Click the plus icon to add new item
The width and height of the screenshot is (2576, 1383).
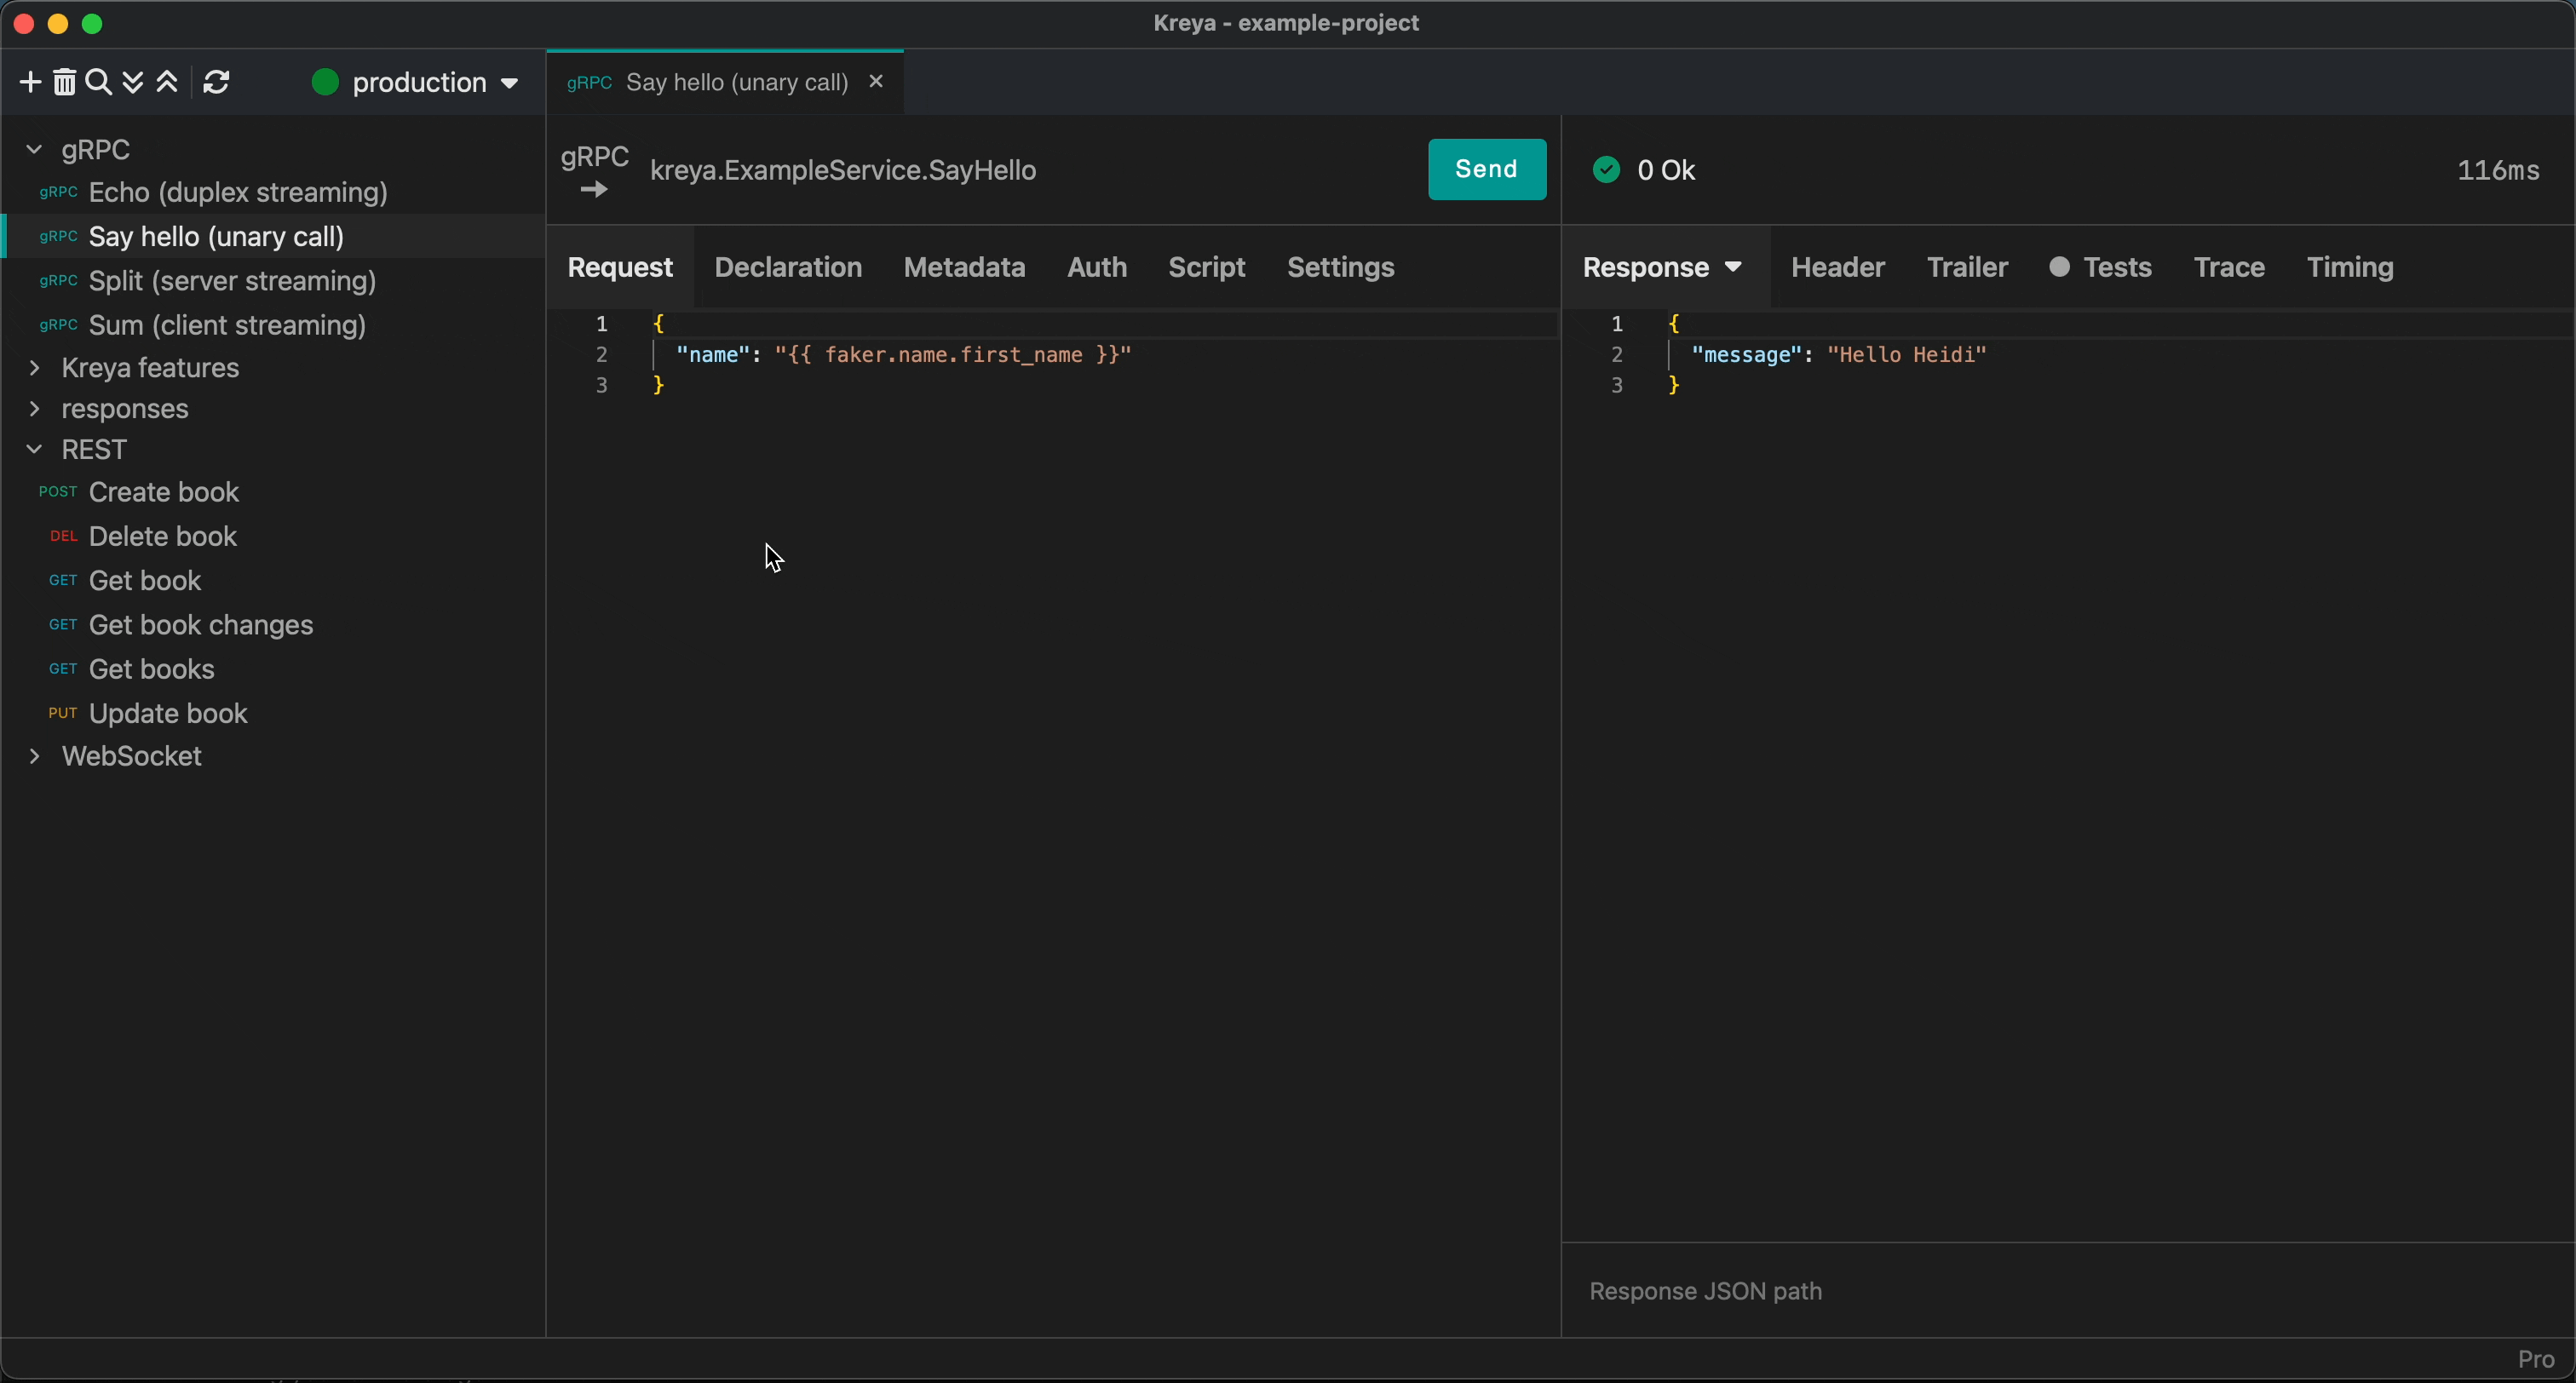point(30,82)
